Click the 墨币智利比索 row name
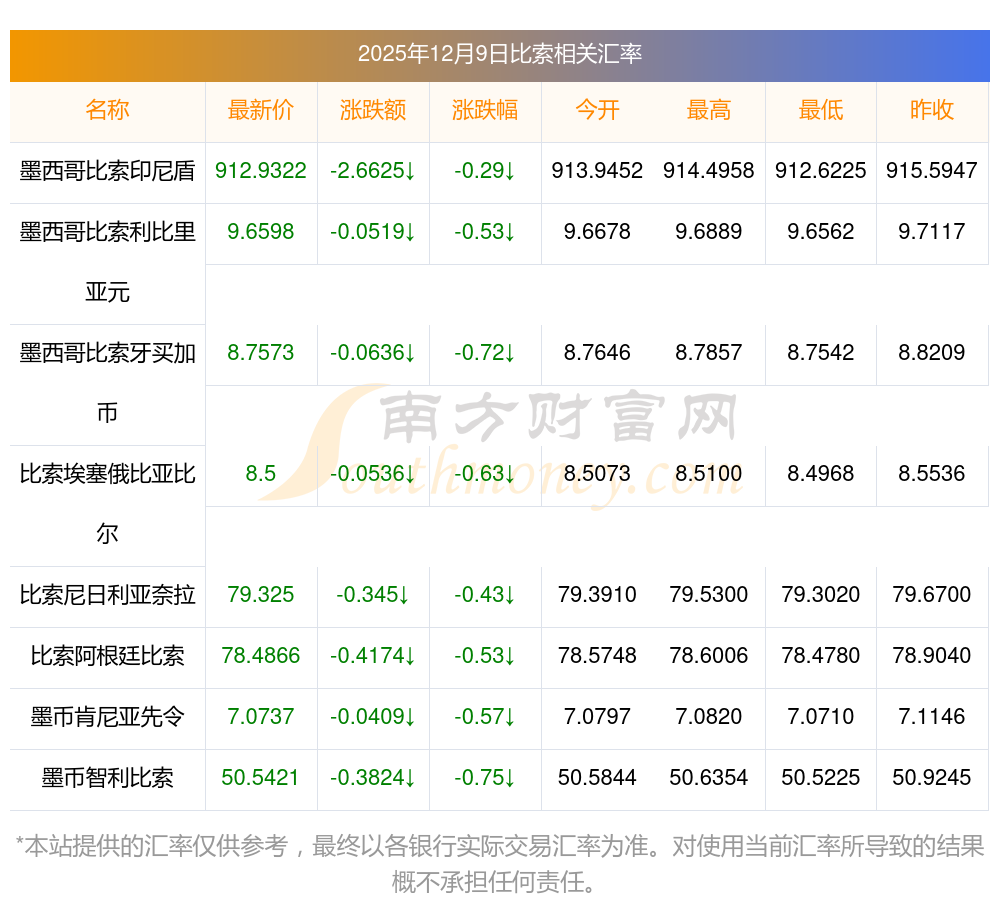The width and height of the screenshot is (1000, 913). point(107,778)
